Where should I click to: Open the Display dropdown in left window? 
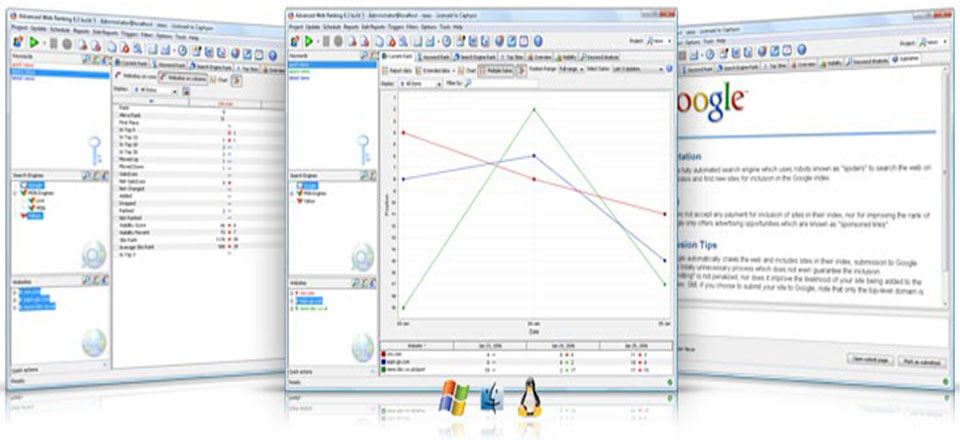[157, 90]
